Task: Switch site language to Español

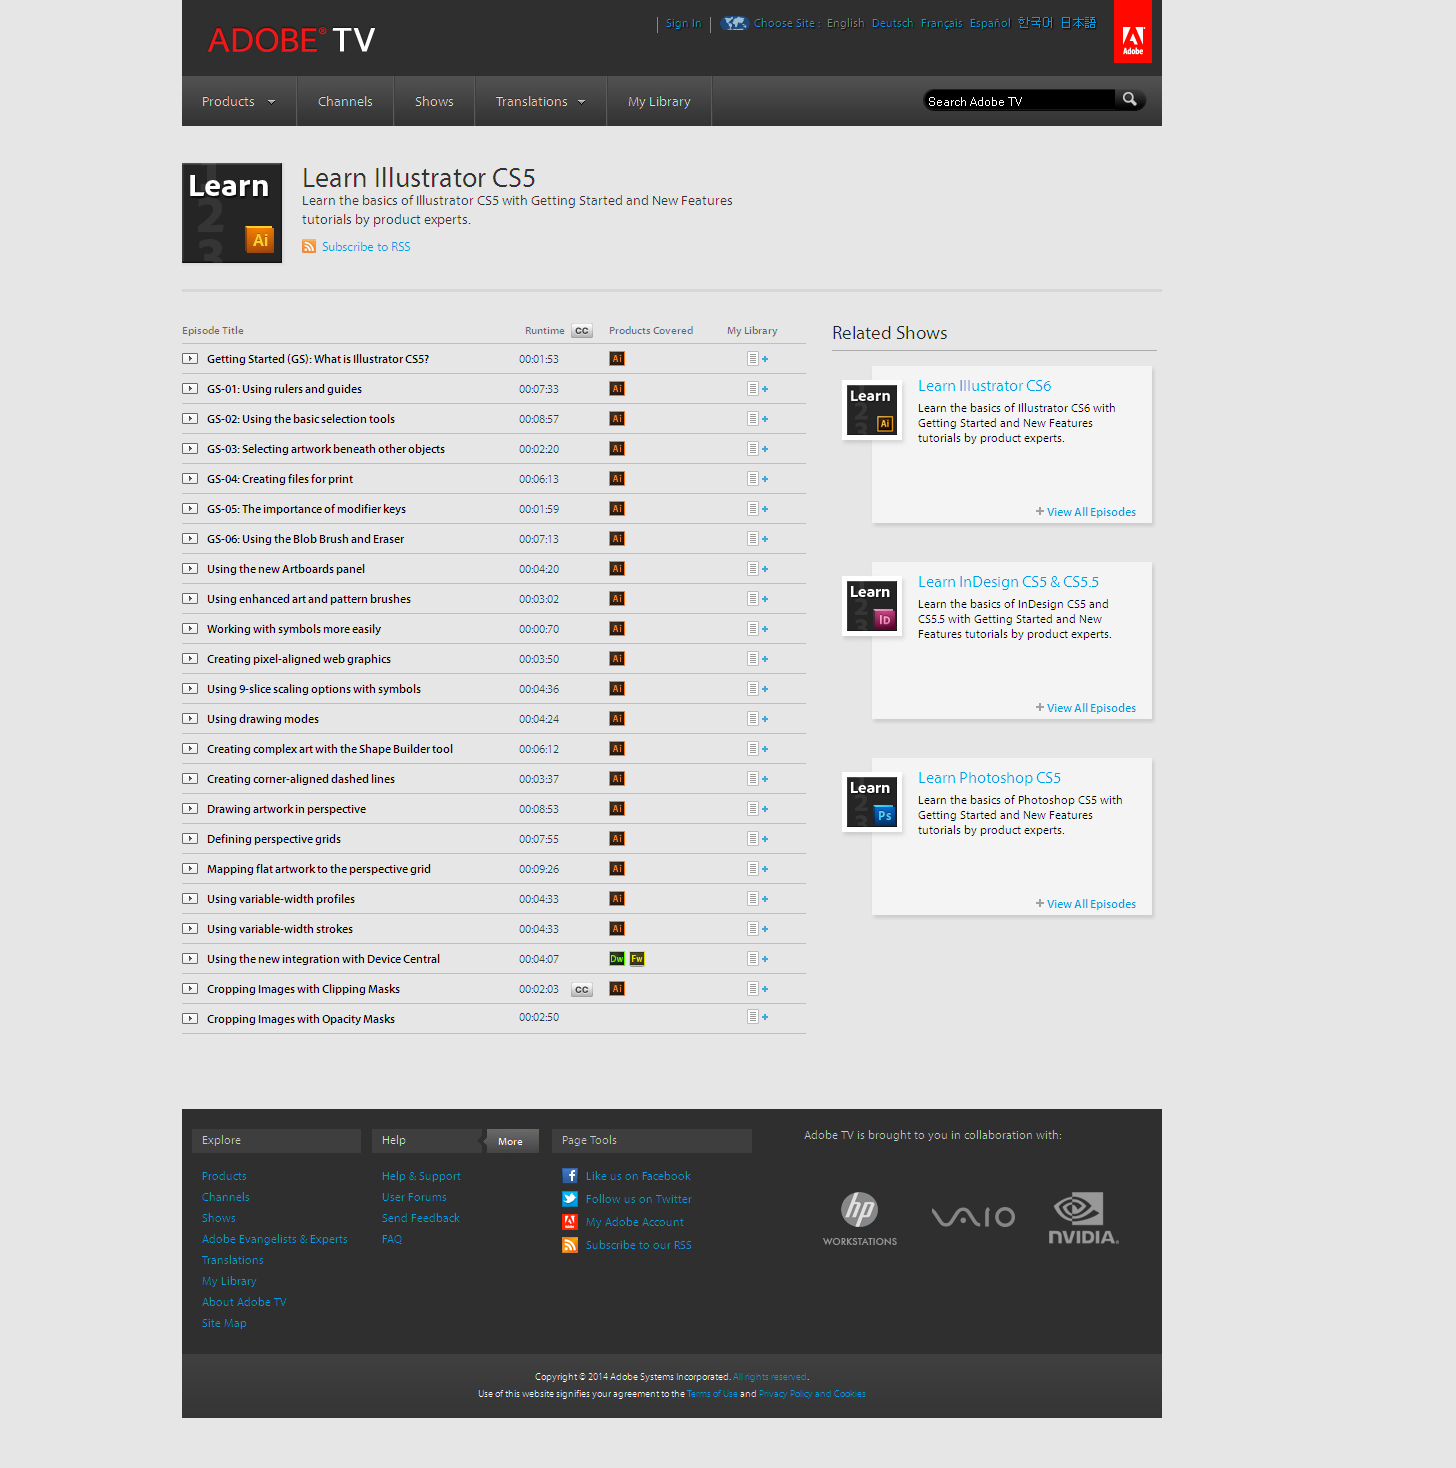Action: click(990, 23)
